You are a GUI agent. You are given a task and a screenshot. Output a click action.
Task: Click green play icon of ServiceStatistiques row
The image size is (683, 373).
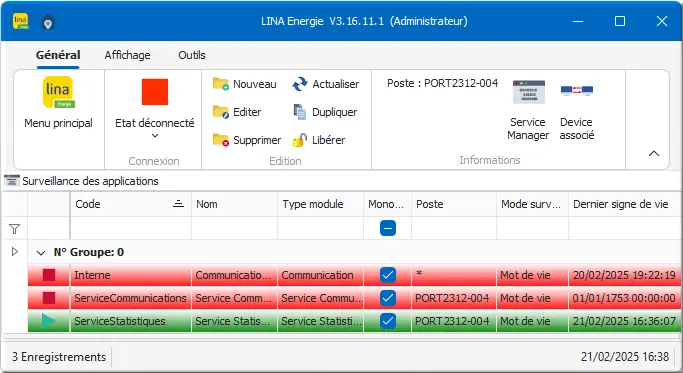coord(48,321)
